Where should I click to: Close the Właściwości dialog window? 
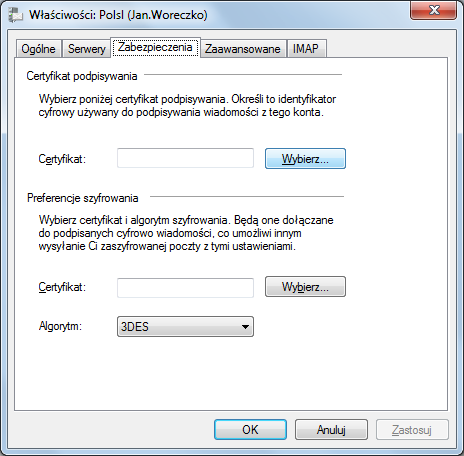tap(433, 10)
